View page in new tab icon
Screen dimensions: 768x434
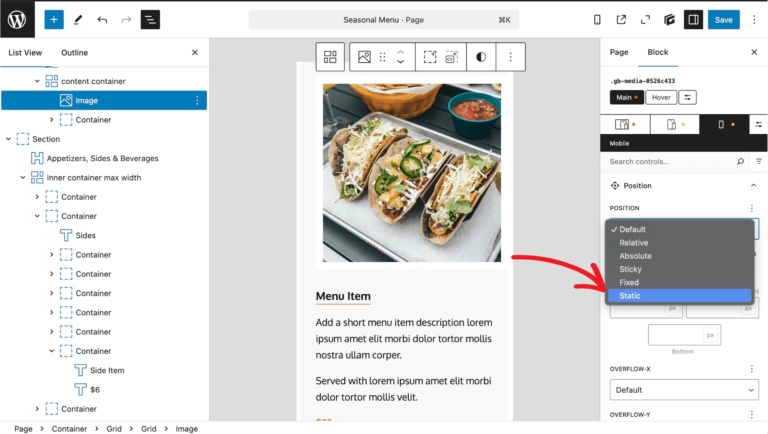coord(621,20)
